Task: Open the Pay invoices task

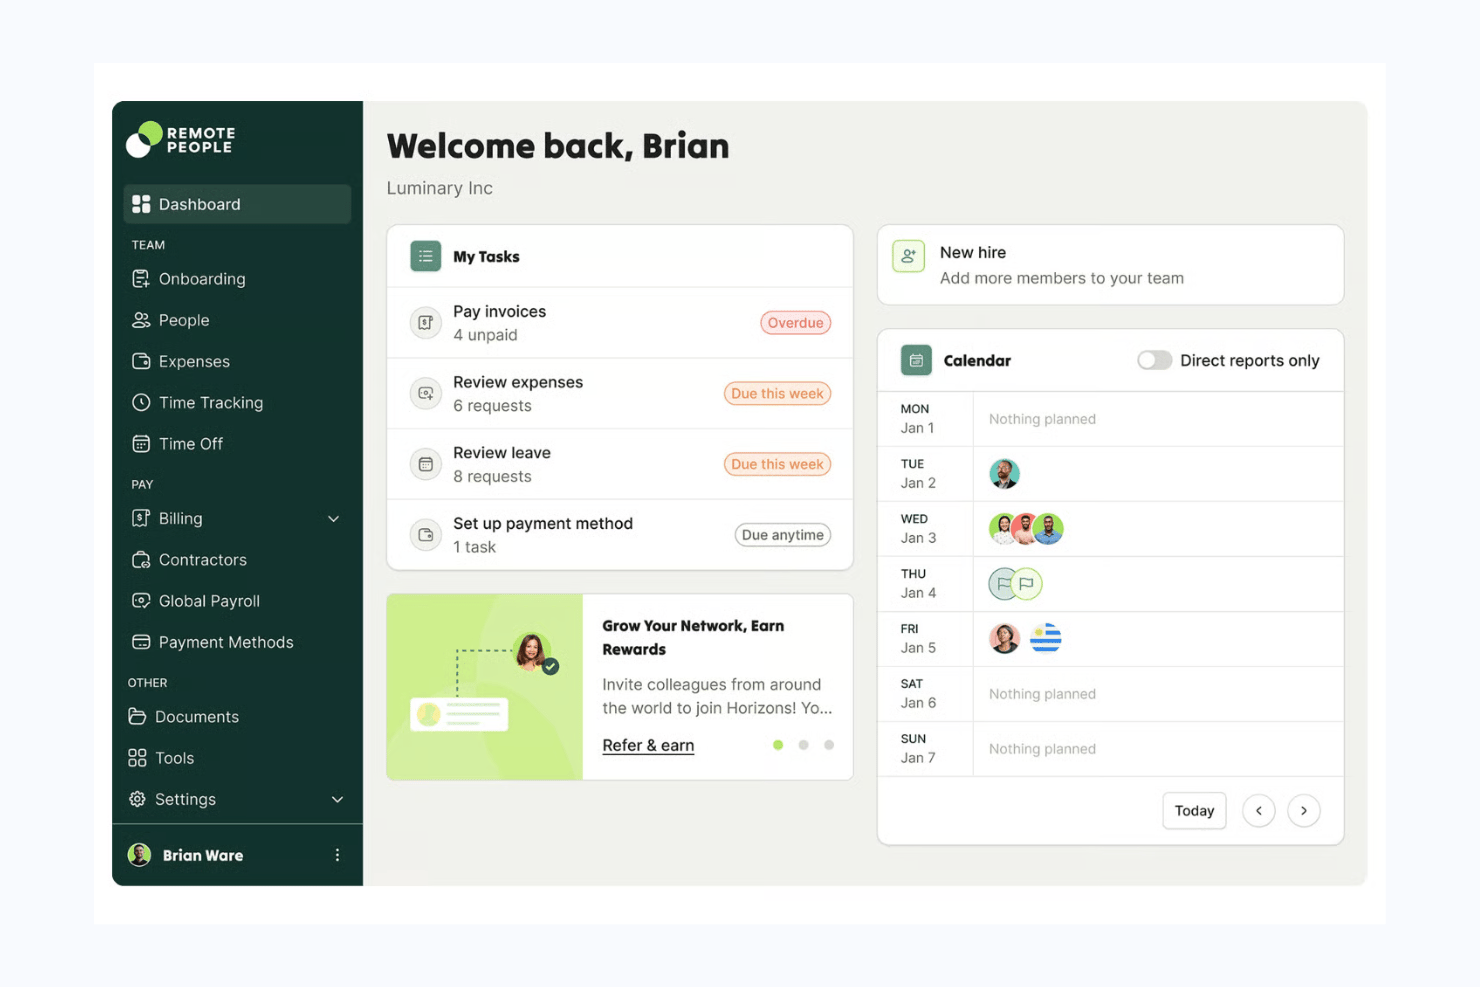Action: (620, 323)
